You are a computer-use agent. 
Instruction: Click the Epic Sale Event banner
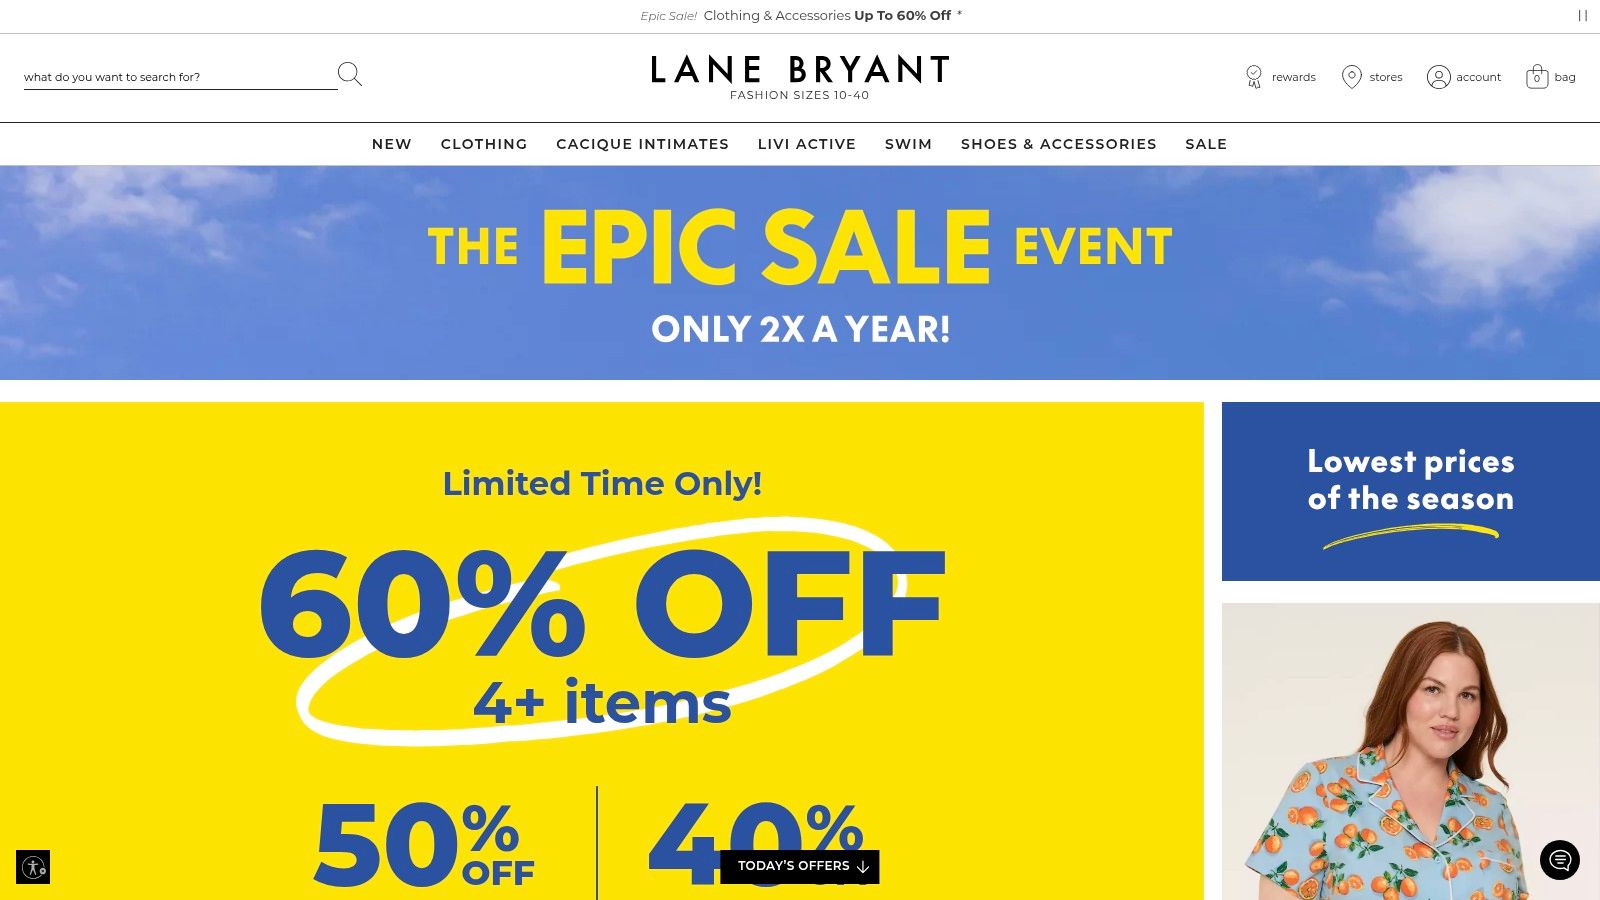pyautogui.click(x=800, y=272)
